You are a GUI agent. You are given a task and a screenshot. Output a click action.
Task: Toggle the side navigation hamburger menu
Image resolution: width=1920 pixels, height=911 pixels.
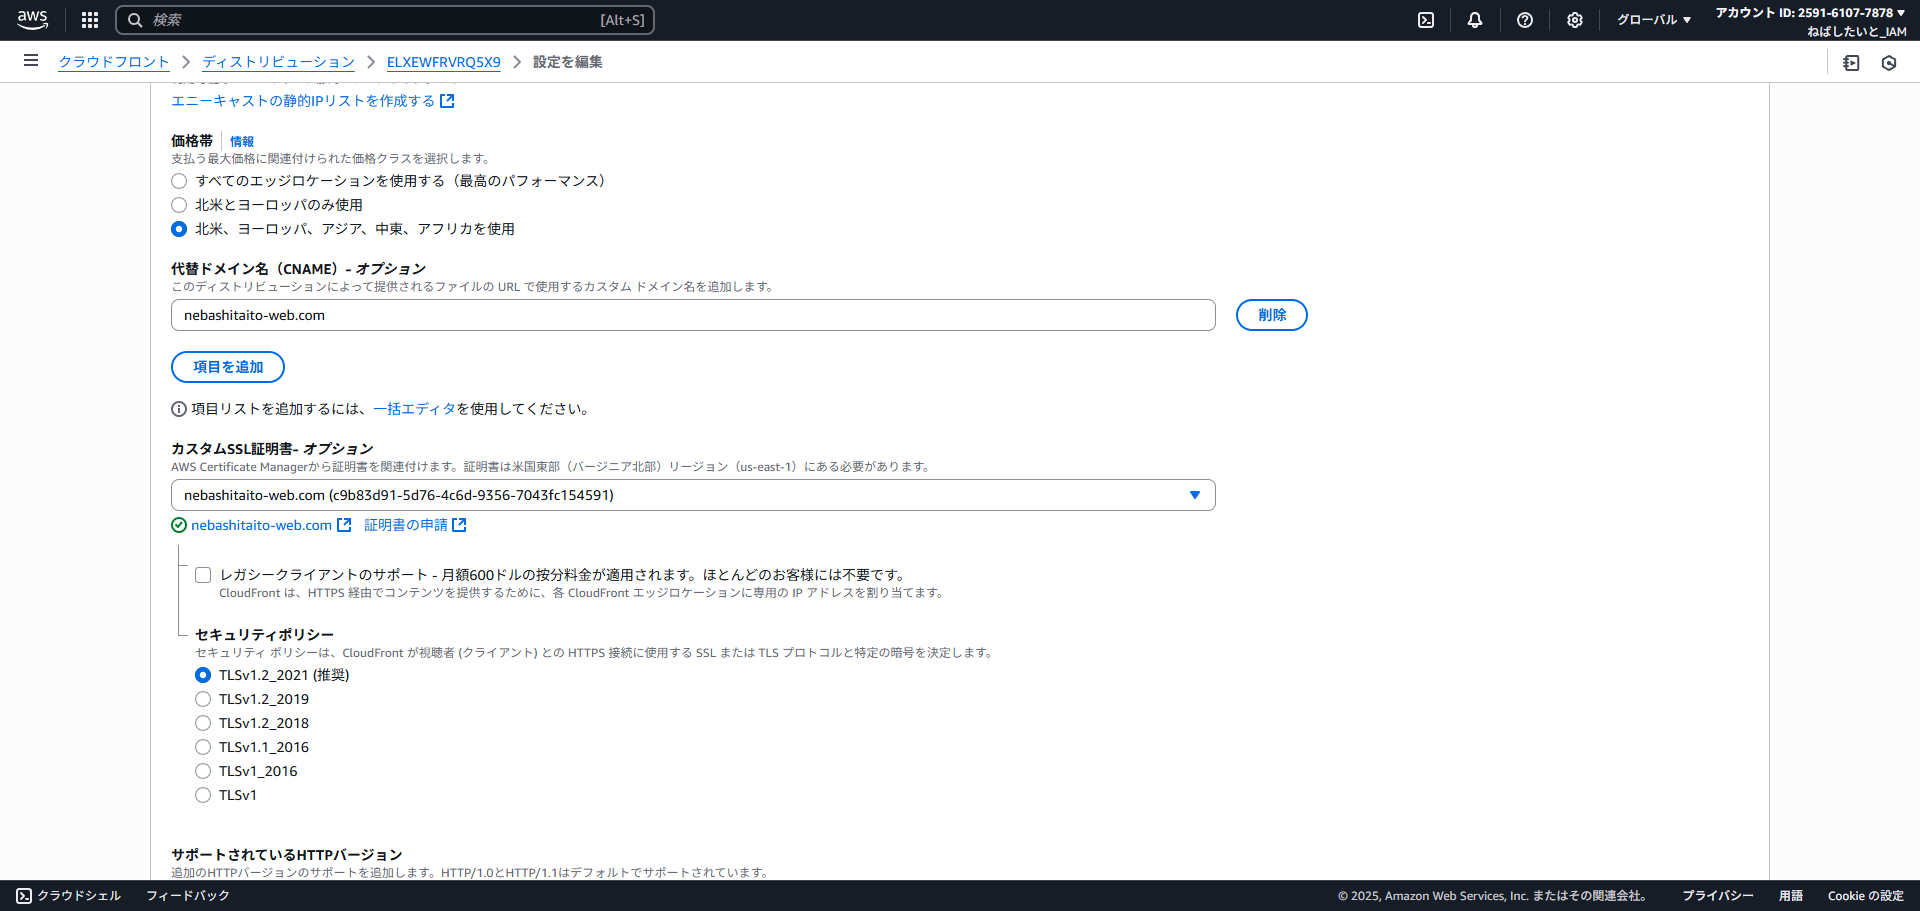point(31,61)
